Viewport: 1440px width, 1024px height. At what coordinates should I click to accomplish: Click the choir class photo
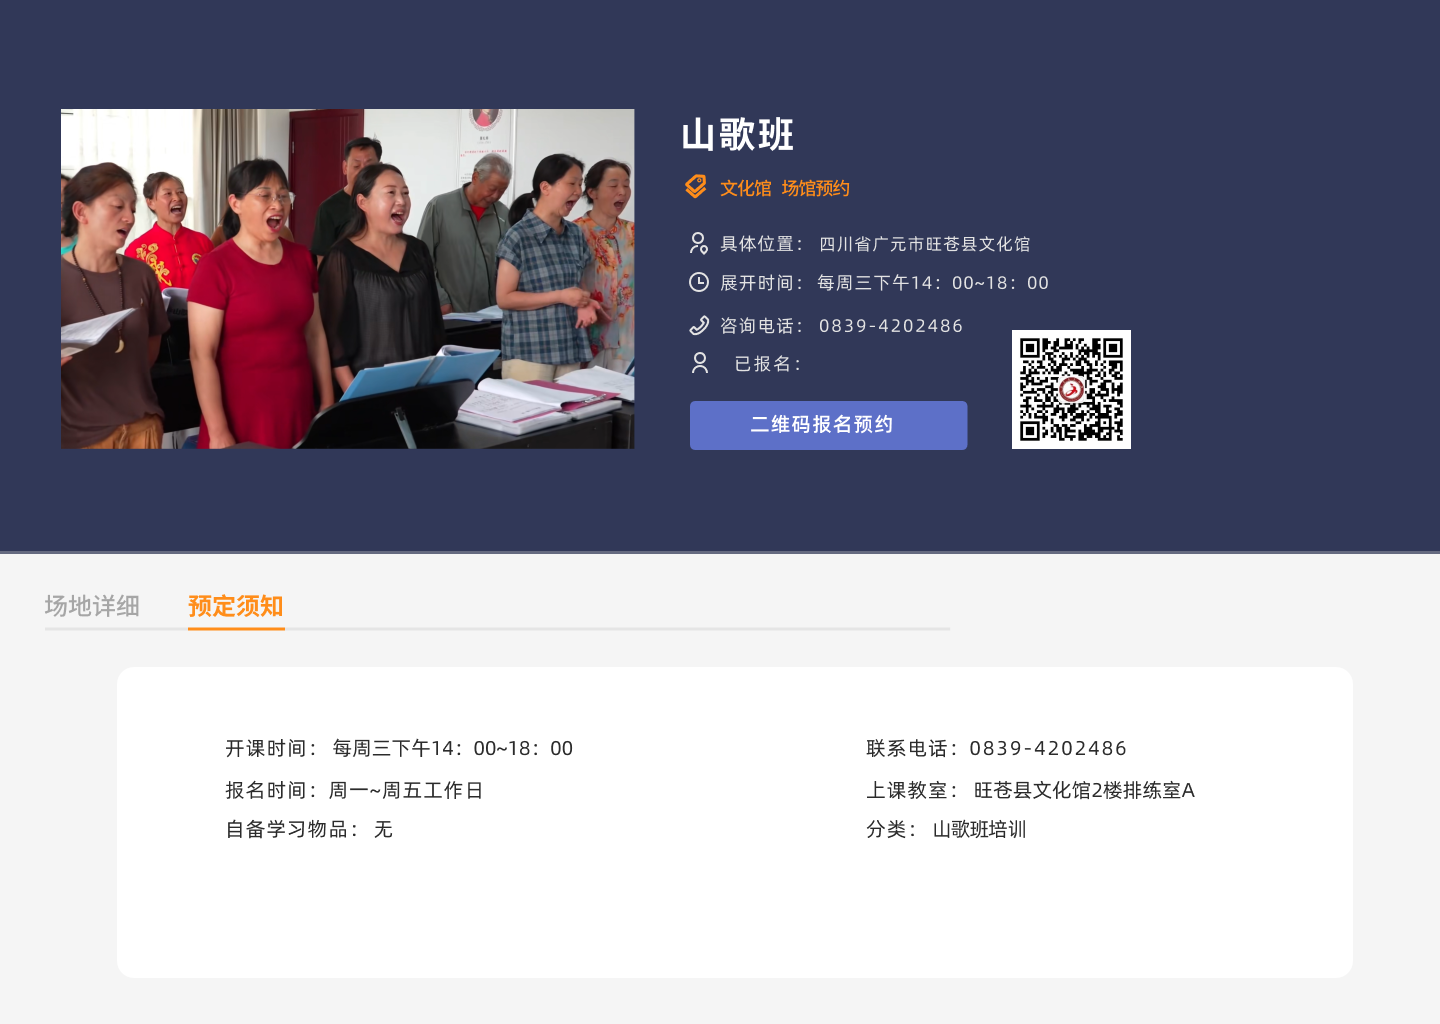(x=347, y=279)
